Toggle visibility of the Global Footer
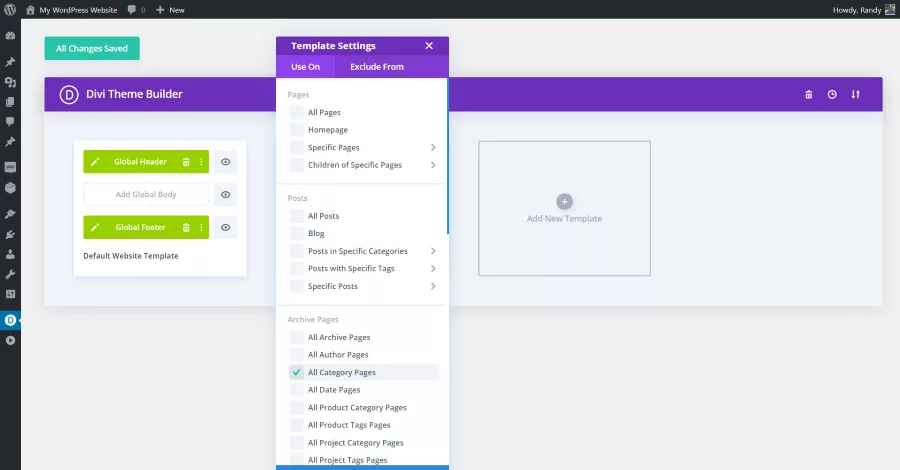 pyautogui.click(x=226, y=227)
